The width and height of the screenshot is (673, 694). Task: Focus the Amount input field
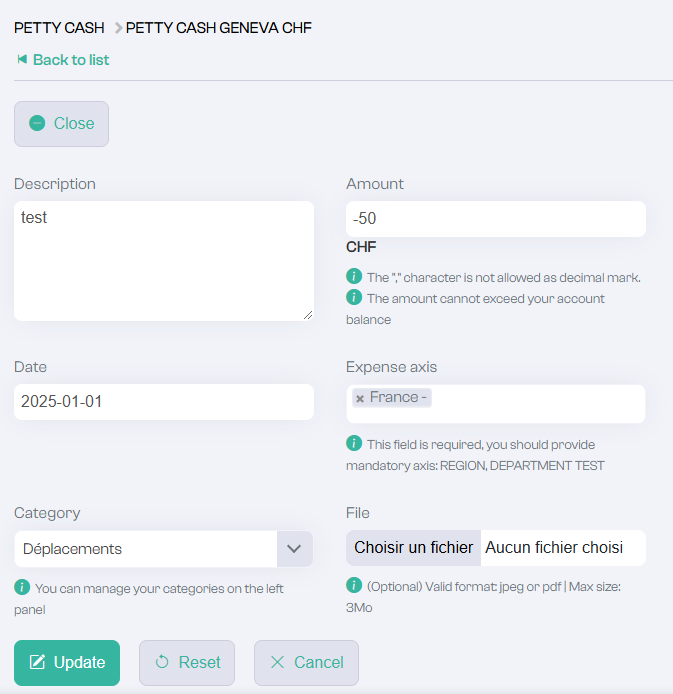pyautogui.click(x=496, y=219)
